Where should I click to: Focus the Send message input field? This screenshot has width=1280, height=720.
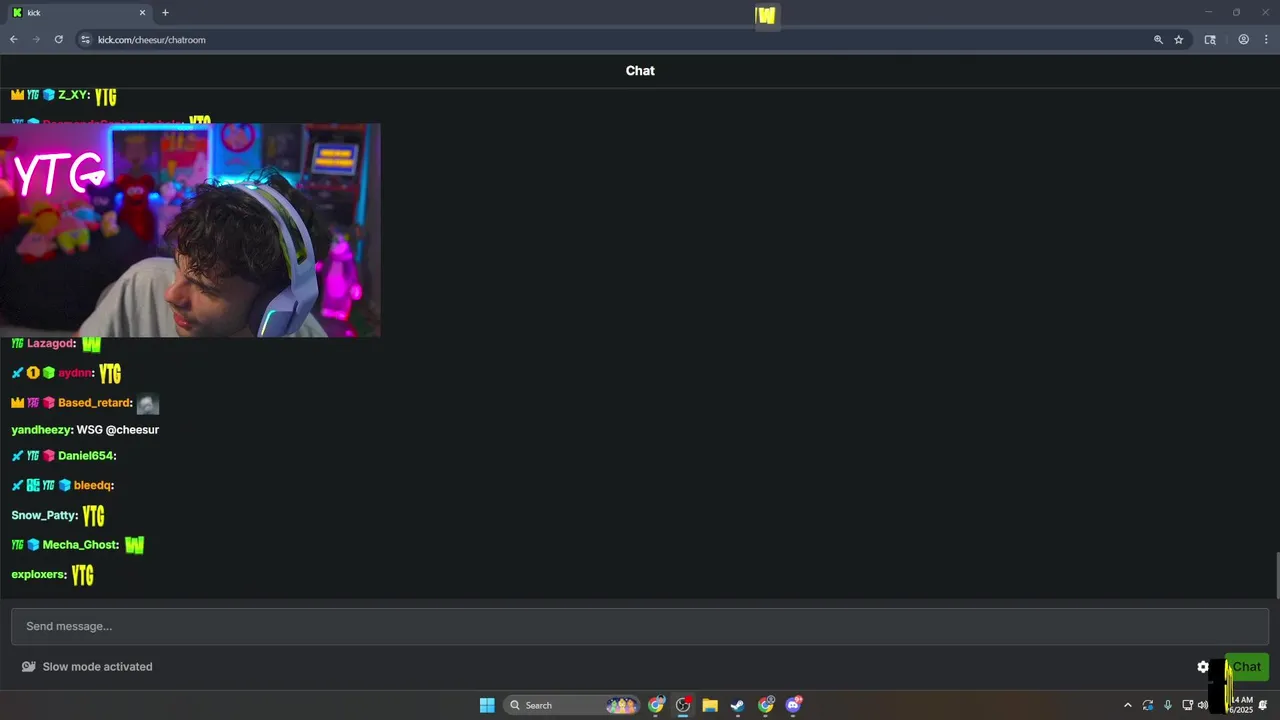pyautogui.click(x=640, y=626)
